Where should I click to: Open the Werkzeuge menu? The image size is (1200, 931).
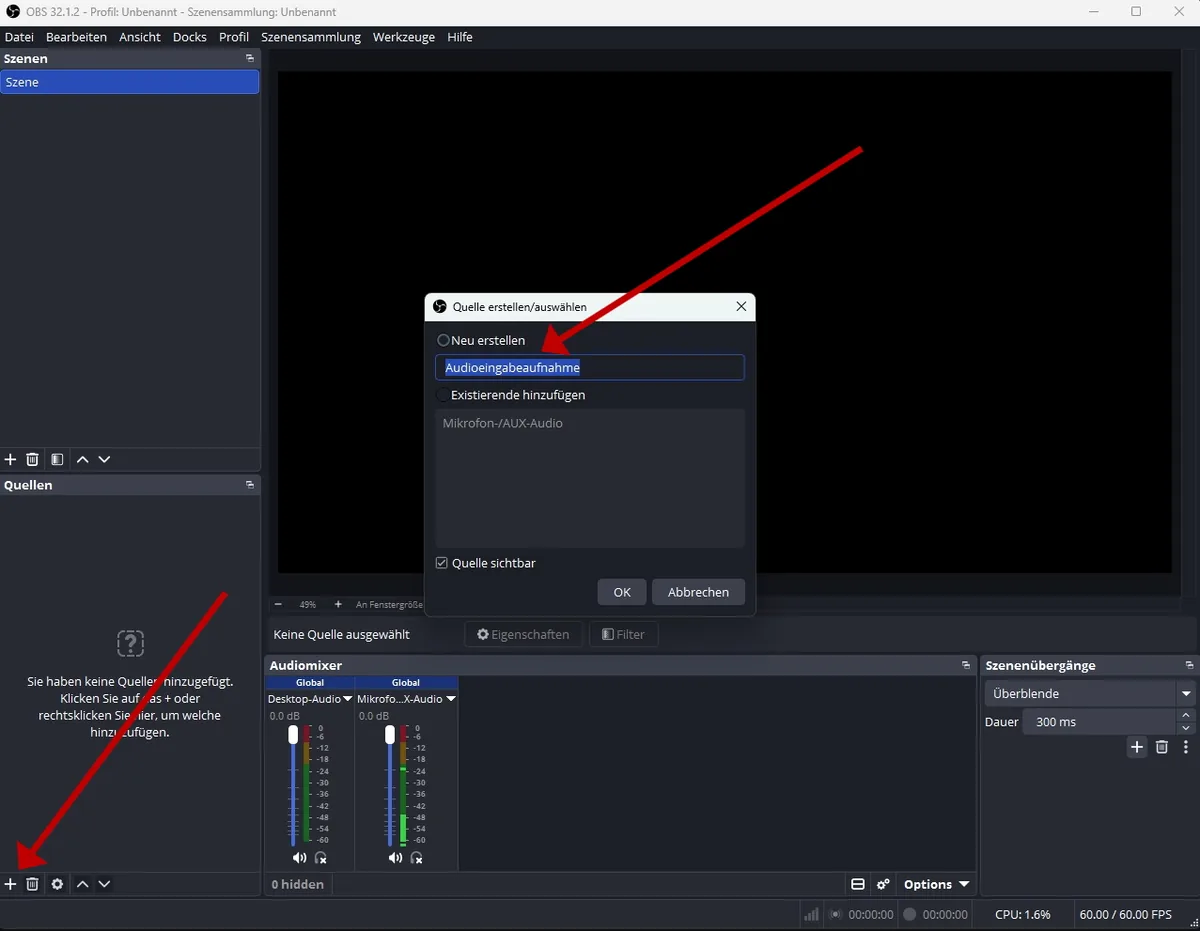(404, 37)
